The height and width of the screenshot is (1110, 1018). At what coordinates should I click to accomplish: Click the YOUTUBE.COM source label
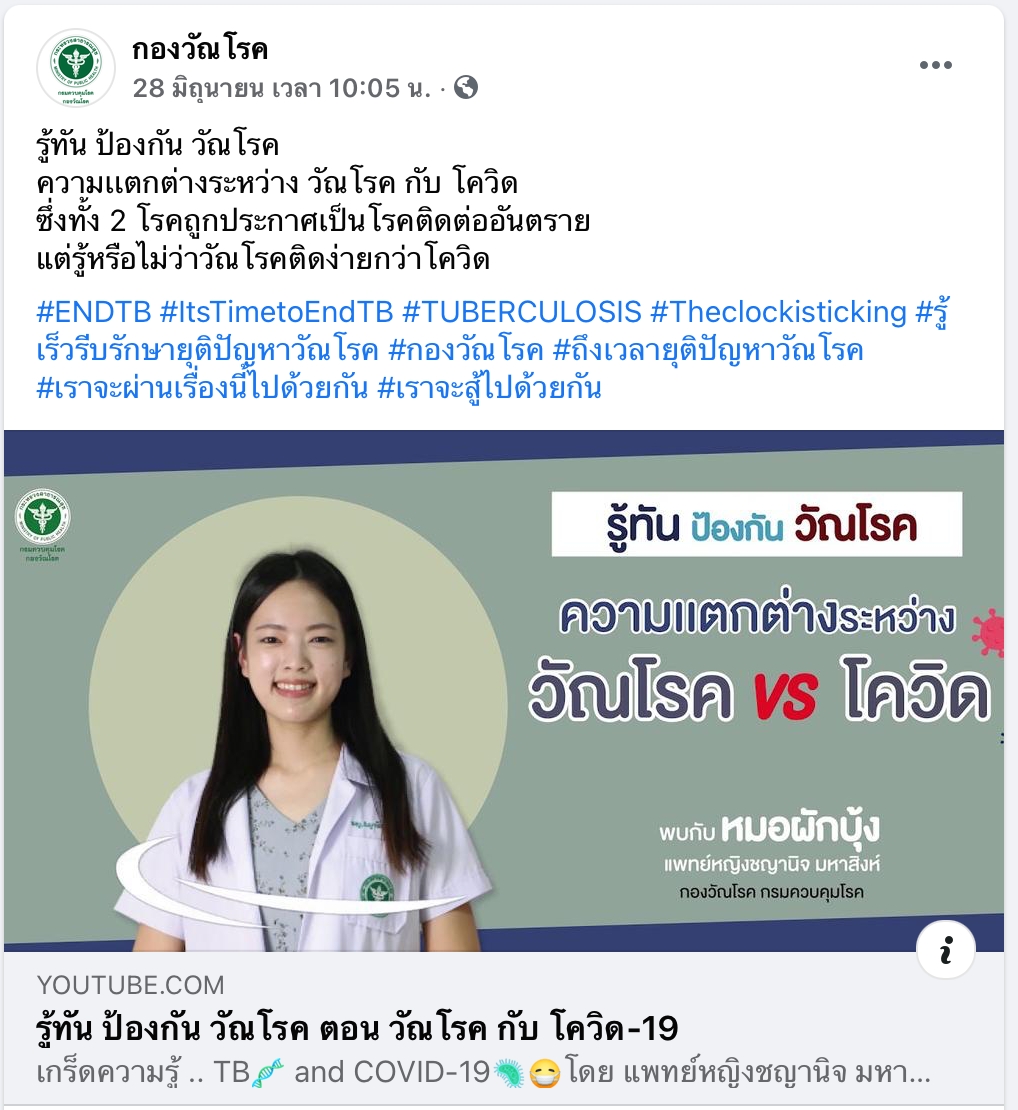click(131, 985)
